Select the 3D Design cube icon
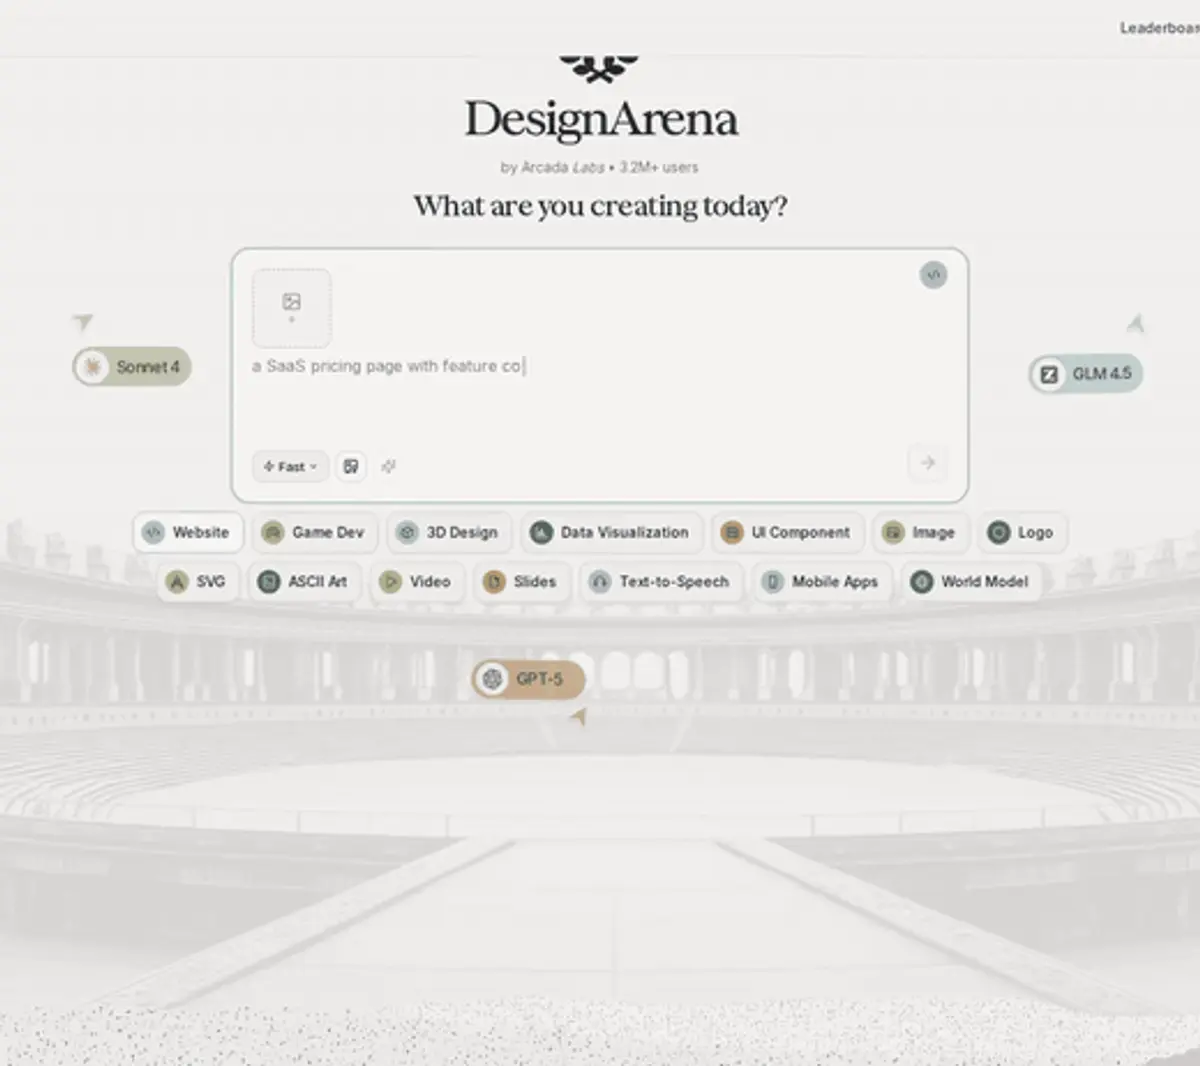The image size is (1200, 1066). pyautogui.click(x=407, y=532)
